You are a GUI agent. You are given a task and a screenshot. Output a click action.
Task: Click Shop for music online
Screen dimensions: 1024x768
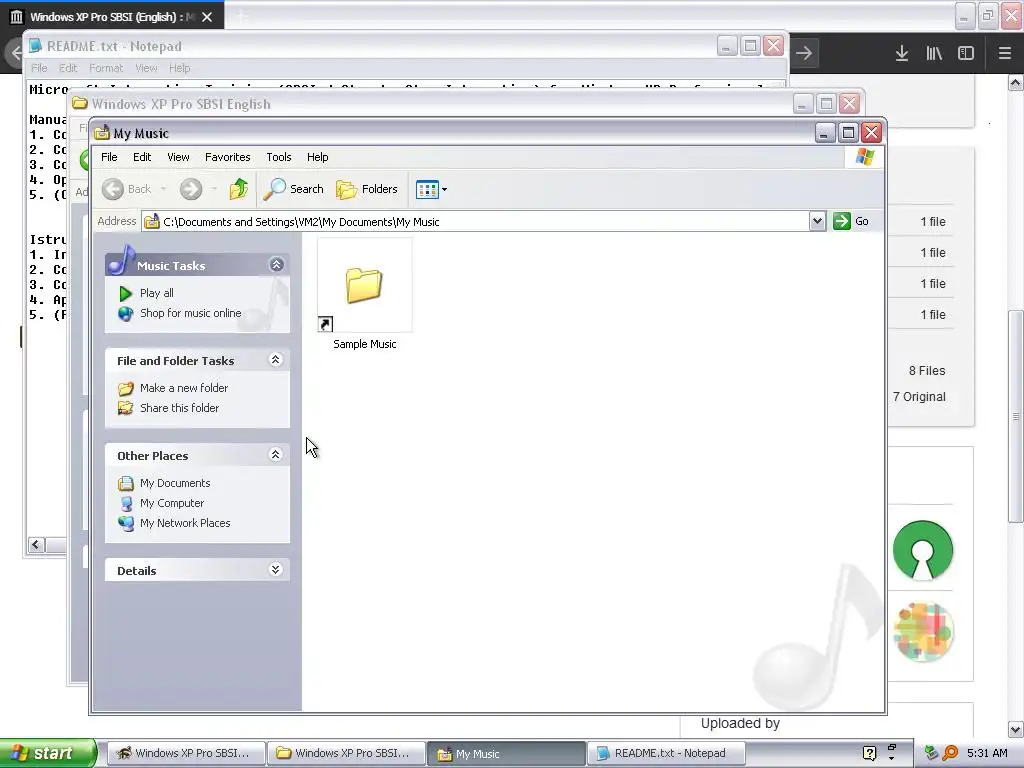click(191, 313)
